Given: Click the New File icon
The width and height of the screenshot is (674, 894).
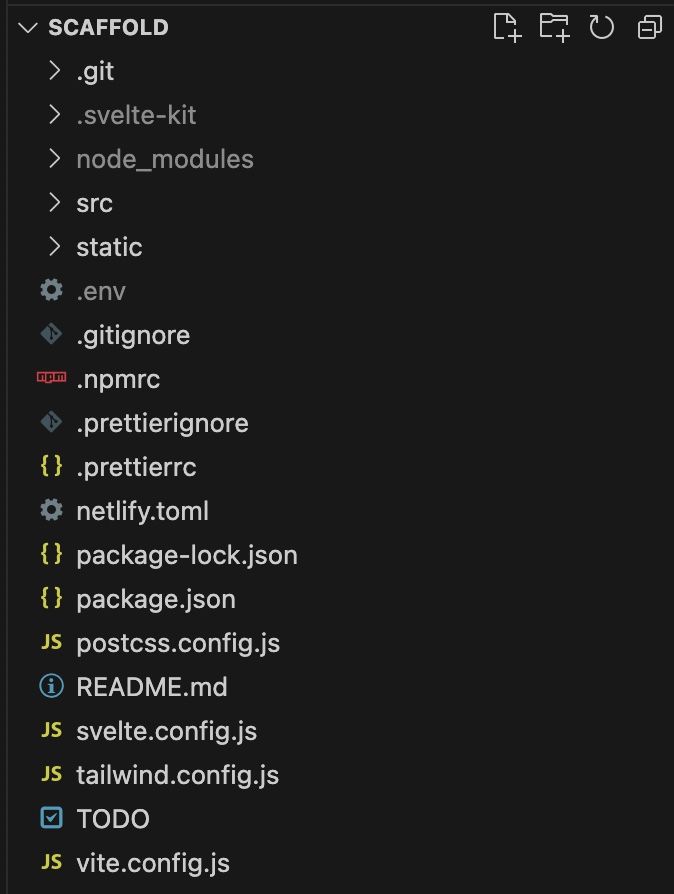Looking at the screenshot, I should [x=507, y=27].
